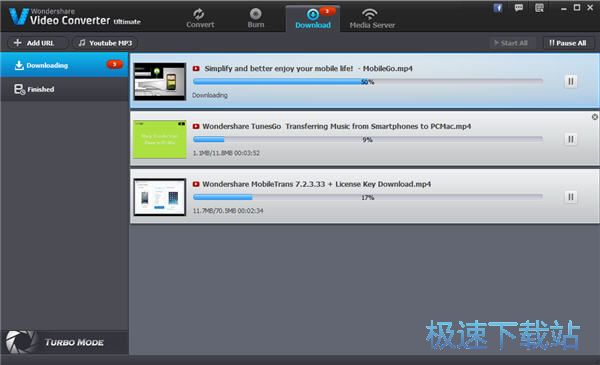
Task: Open the feedback chat bubble icon
Action: pyautogui.click(x=519, y=8)
